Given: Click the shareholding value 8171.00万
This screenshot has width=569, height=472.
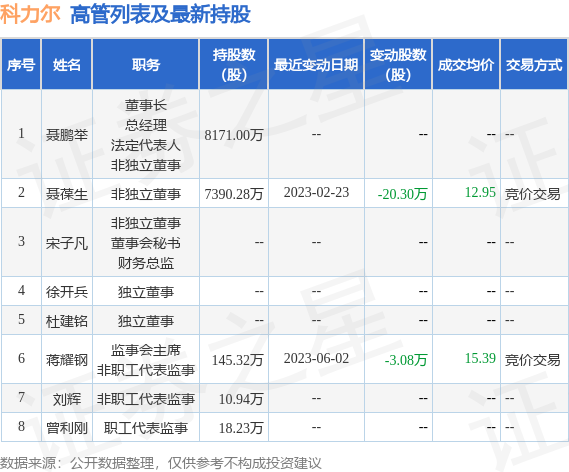Looking at the screenshot, I should click(x=234, y=135).
